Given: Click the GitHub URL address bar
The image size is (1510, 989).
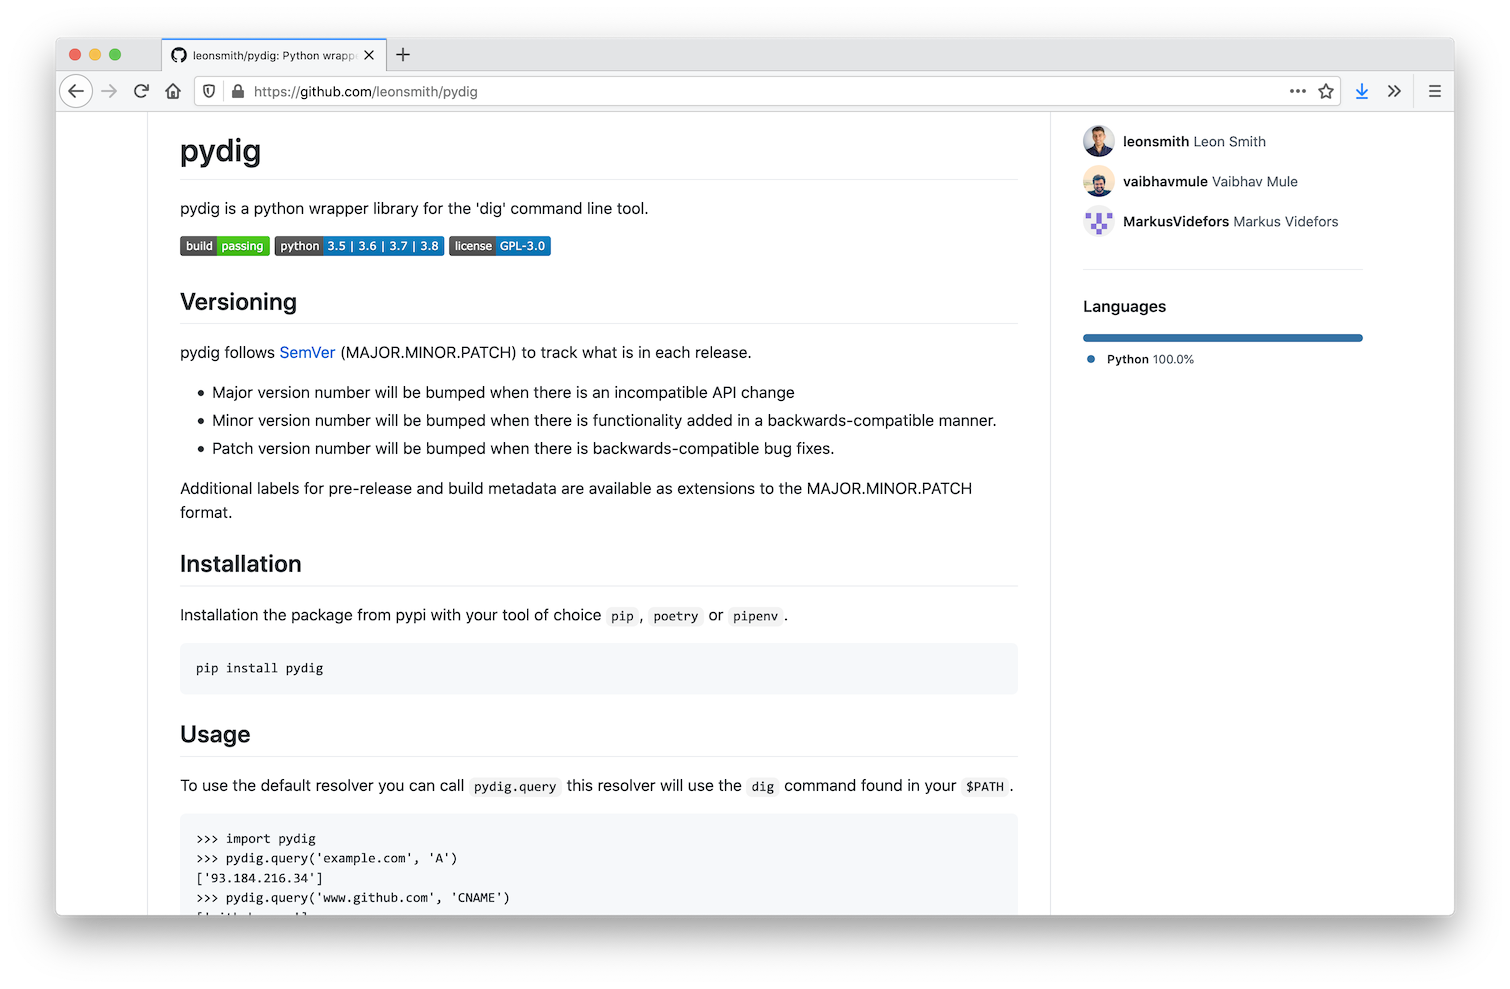Looking at the screenshot, I should pyautogui.click(x=765, y=91).
